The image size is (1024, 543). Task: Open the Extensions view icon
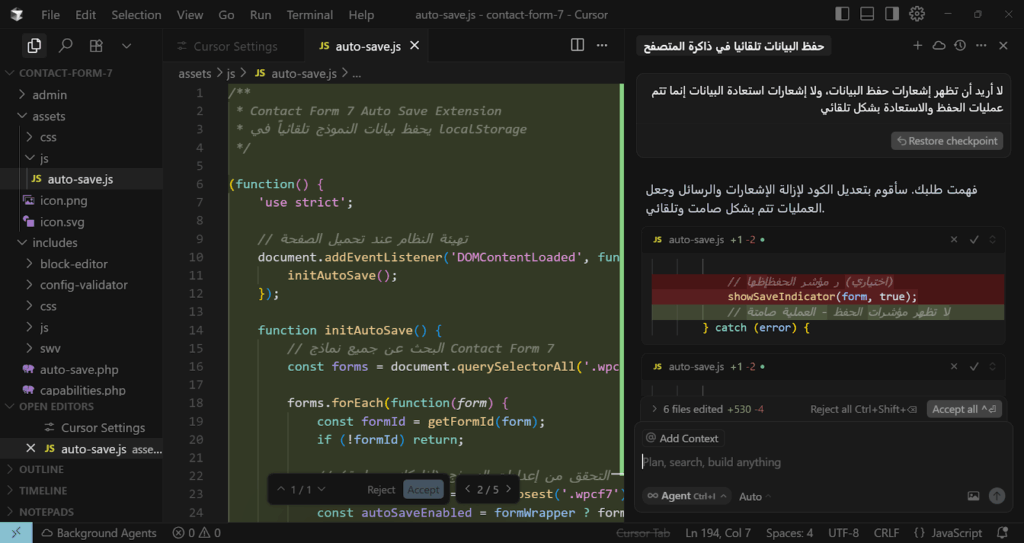96,46
